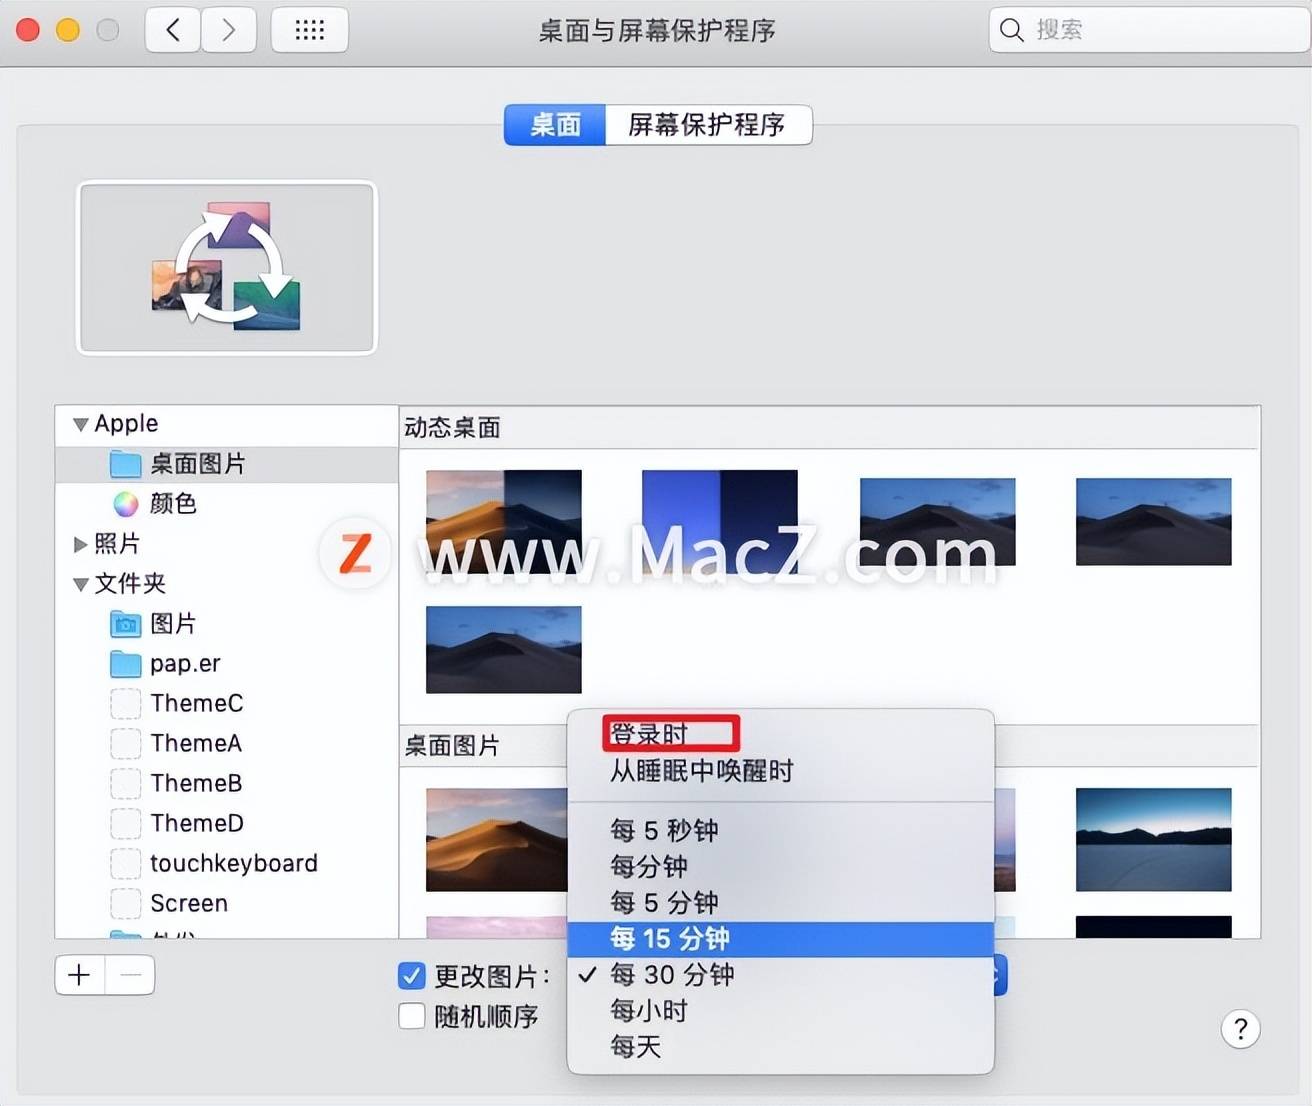This screenshot has width=1312, height=1106.
Task: Select the 桌面图片 folder icon under Apple
Action: click(125, 463)
